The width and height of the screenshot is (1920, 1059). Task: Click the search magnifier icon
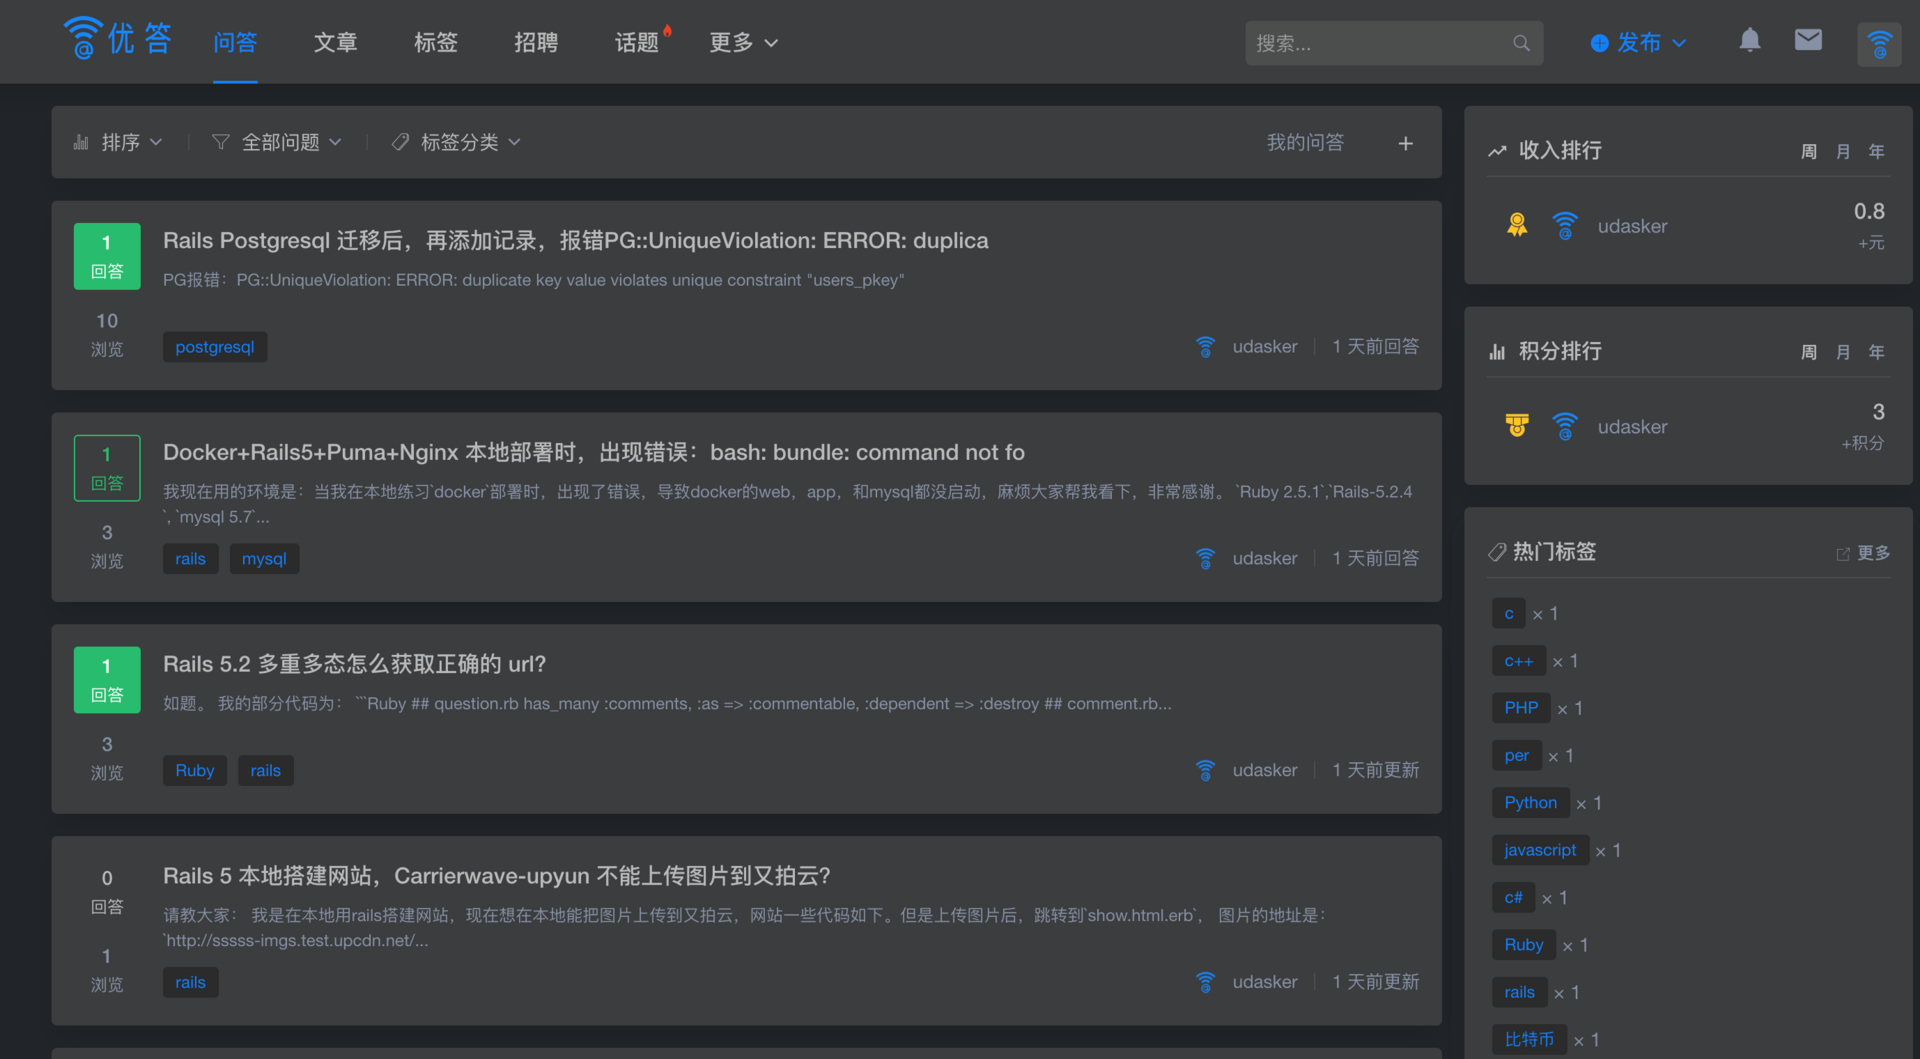click(1521, 43)
